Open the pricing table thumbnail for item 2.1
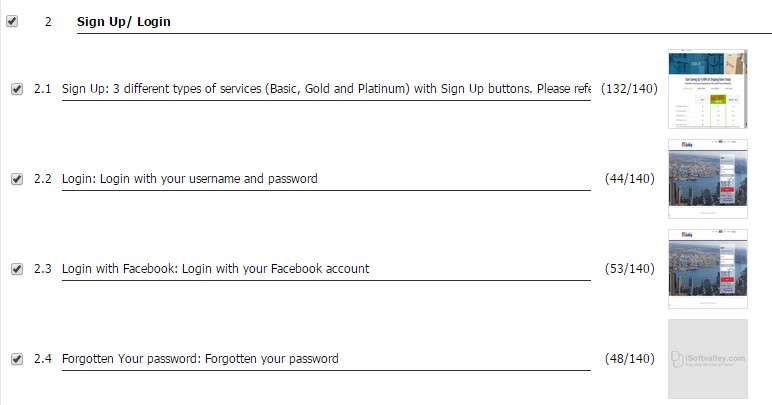The width and height of the screenshot is (772, 405). click(708, 89)
